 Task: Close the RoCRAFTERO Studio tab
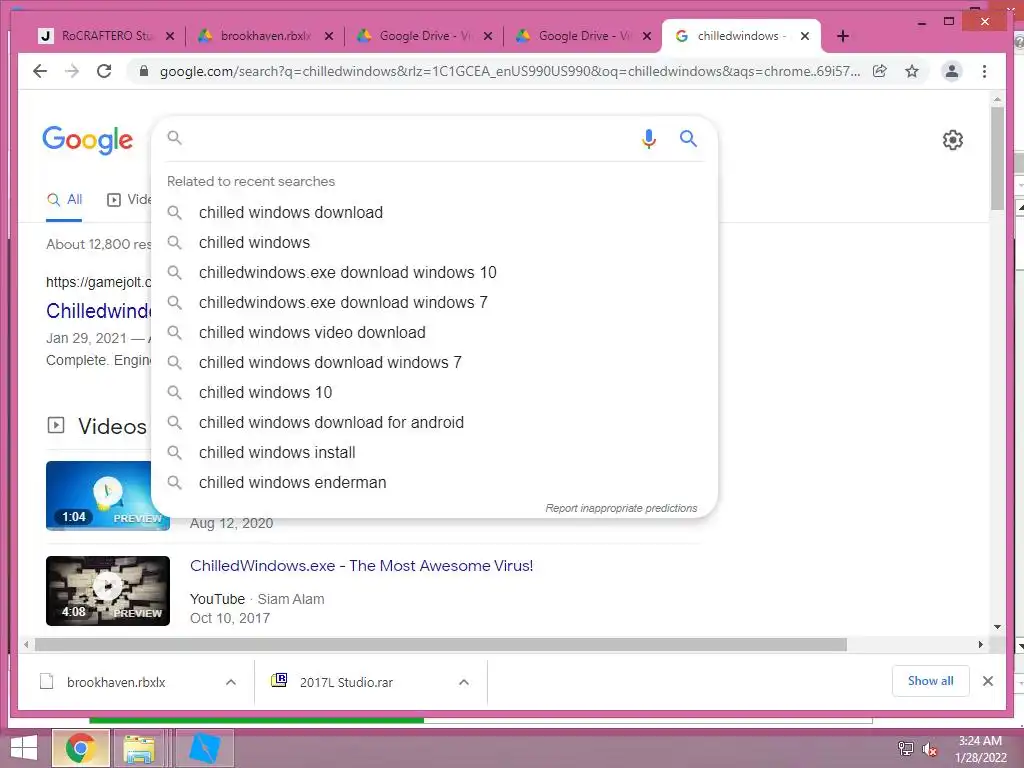coord(170,36)
